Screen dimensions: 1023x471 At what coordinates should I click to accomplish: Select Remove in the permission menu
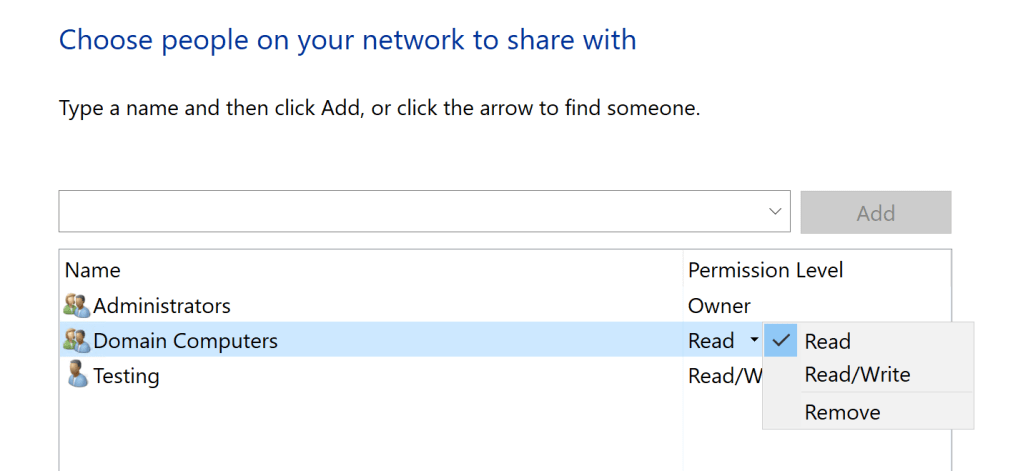tap(842, 412)
